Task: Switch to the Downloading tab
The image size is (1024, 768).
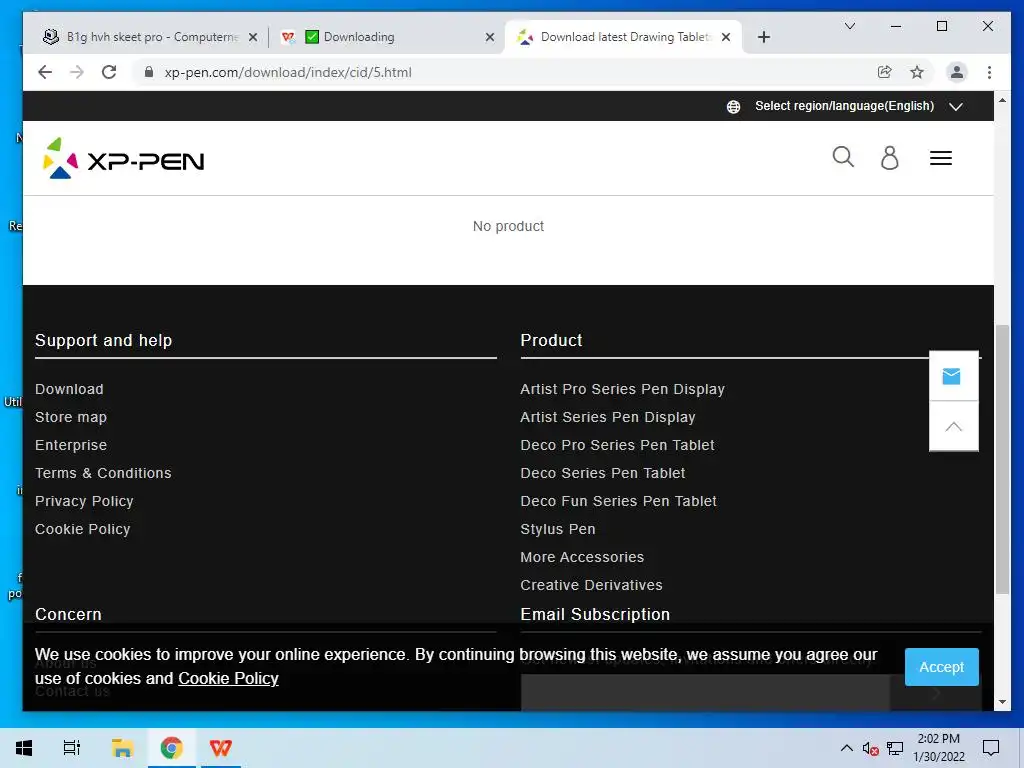Action: click(387, 37)
